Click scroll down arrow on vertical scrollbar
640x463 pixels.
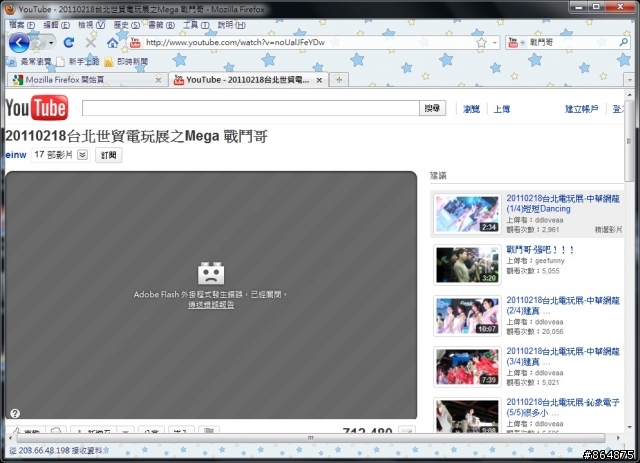point(629,427)
